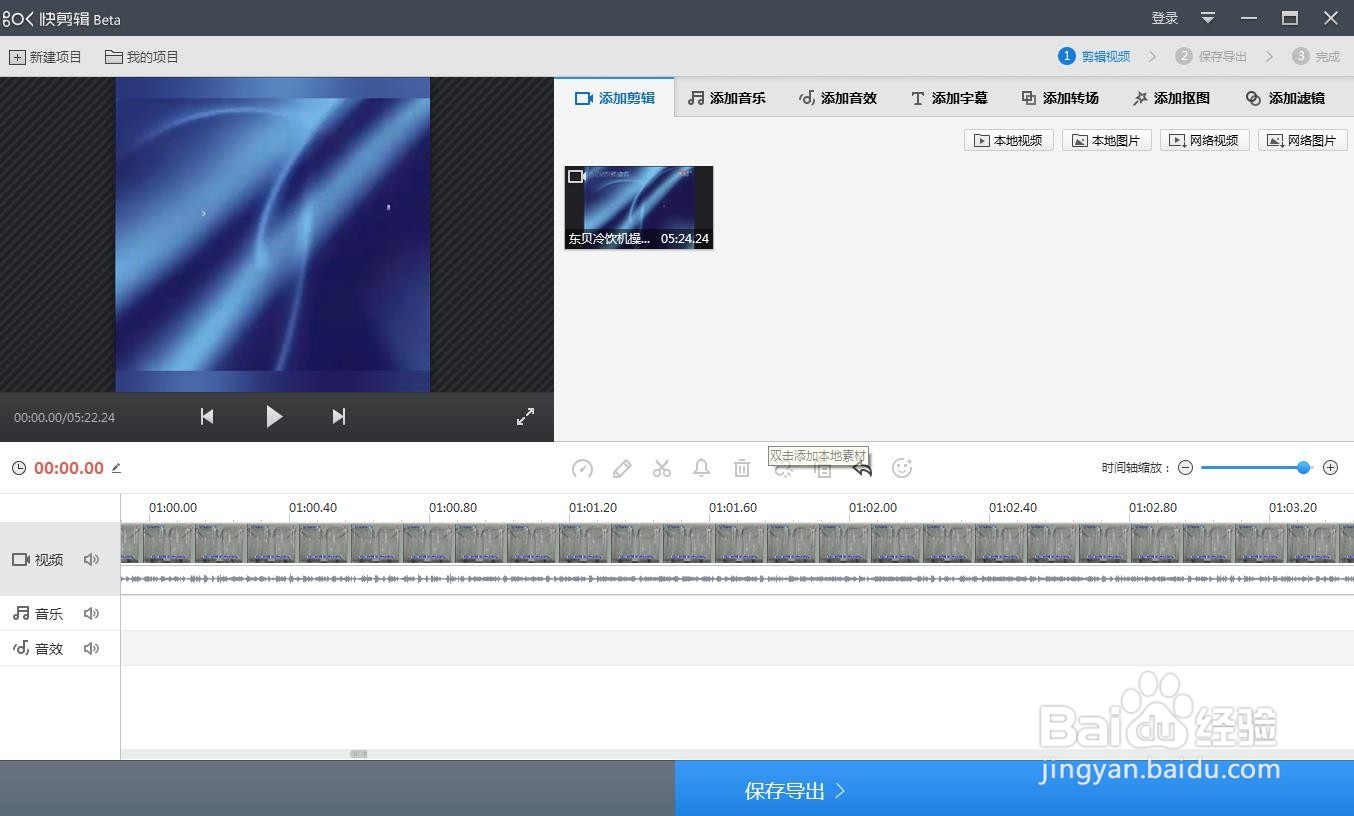Viewport: 1354px width, 816px height.
Task: Click the trash delete icon
Action: [742, 468]
